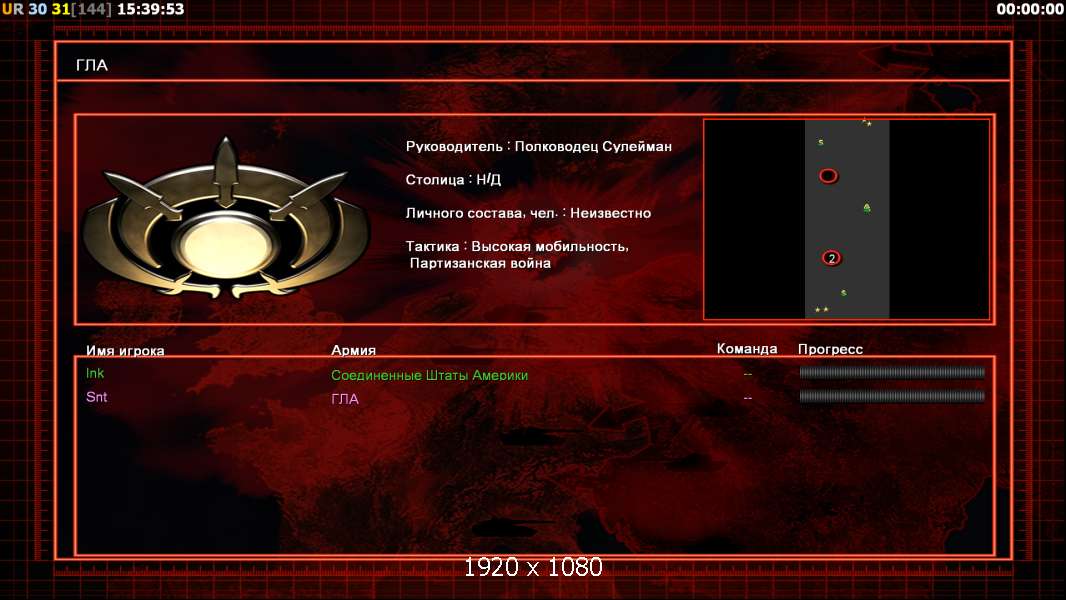Select start position 2 on the minimap
The width and height of the screenshot is (1066, 600).
coord(831,258)
